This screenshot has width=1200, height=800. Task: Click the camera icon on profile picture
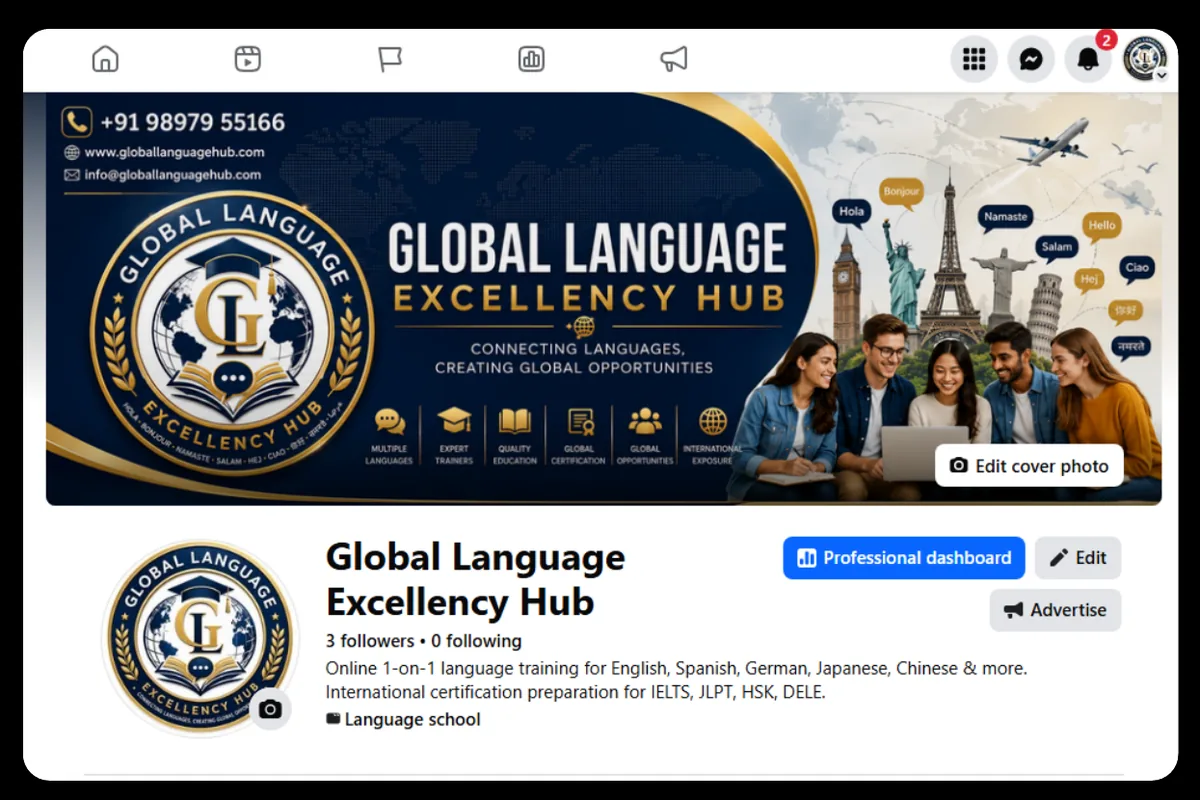[270, 710]
